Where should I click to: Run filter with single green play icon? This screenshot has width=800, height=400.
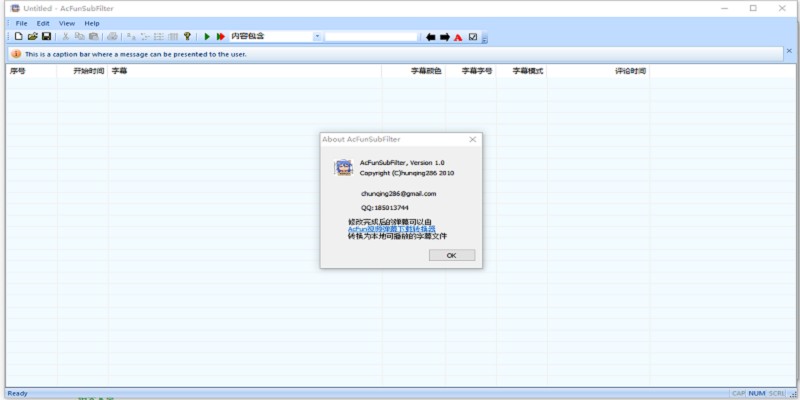[x=207, y=36]
